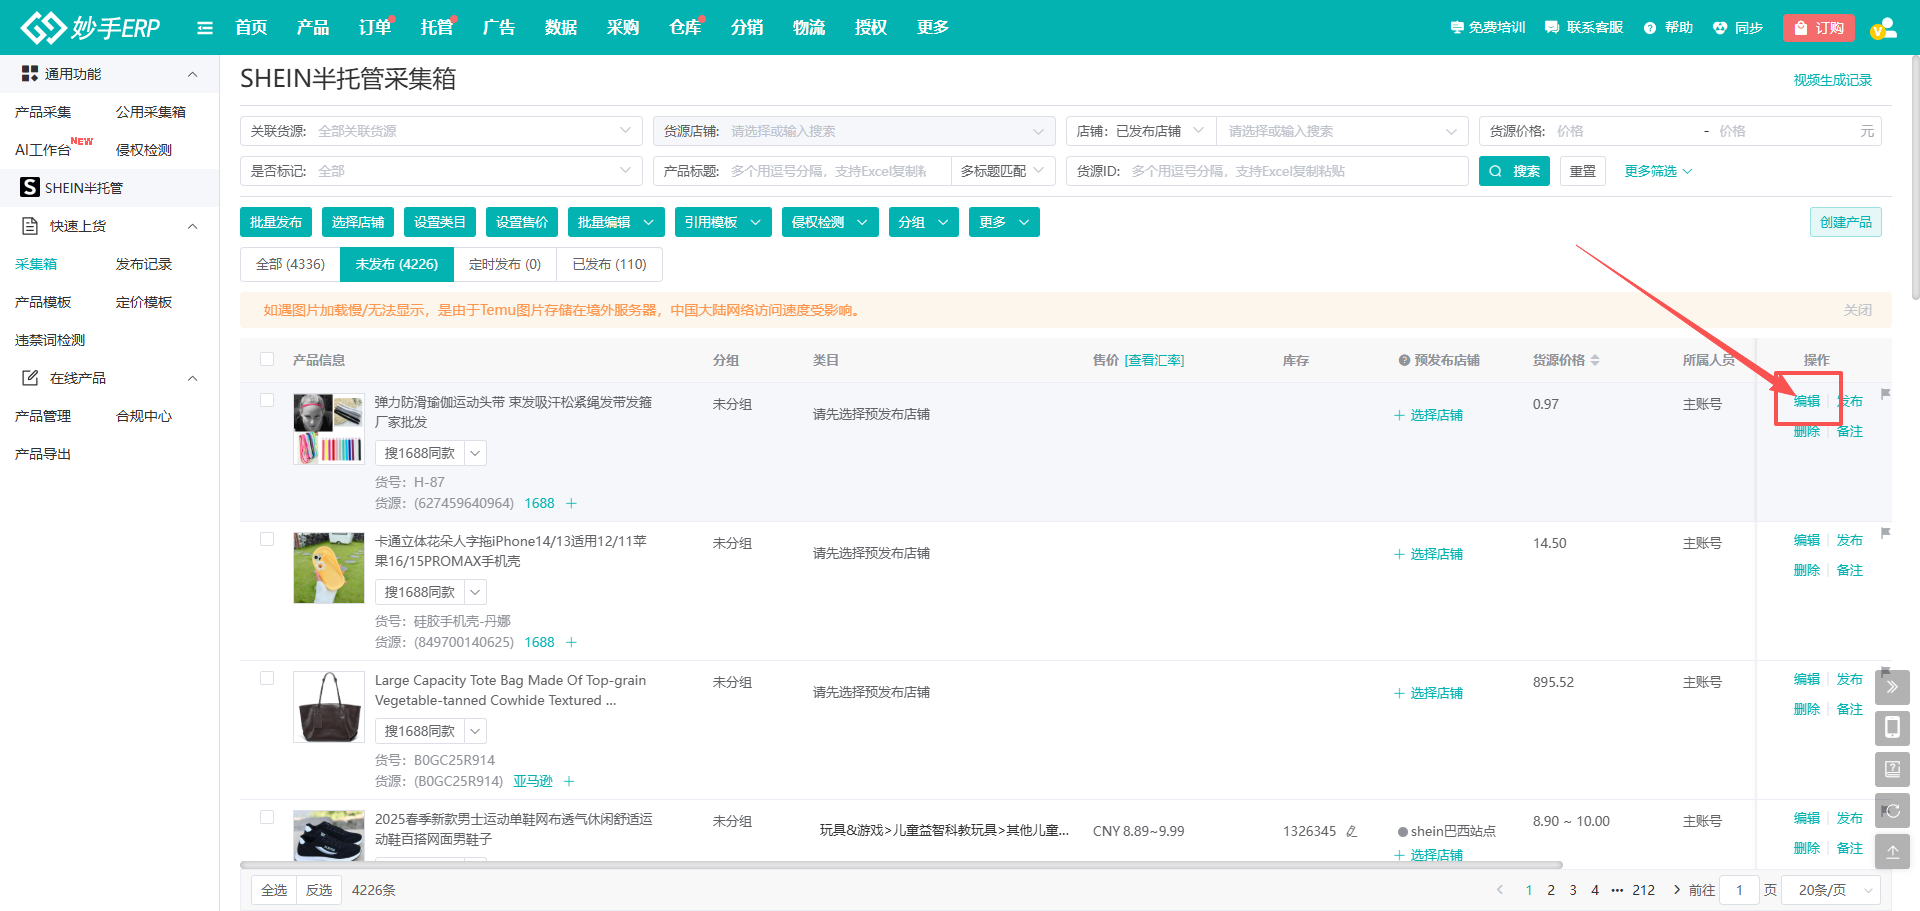
Task: Click the edit pencil icon beside stock 1326345
Action: 1351,831
